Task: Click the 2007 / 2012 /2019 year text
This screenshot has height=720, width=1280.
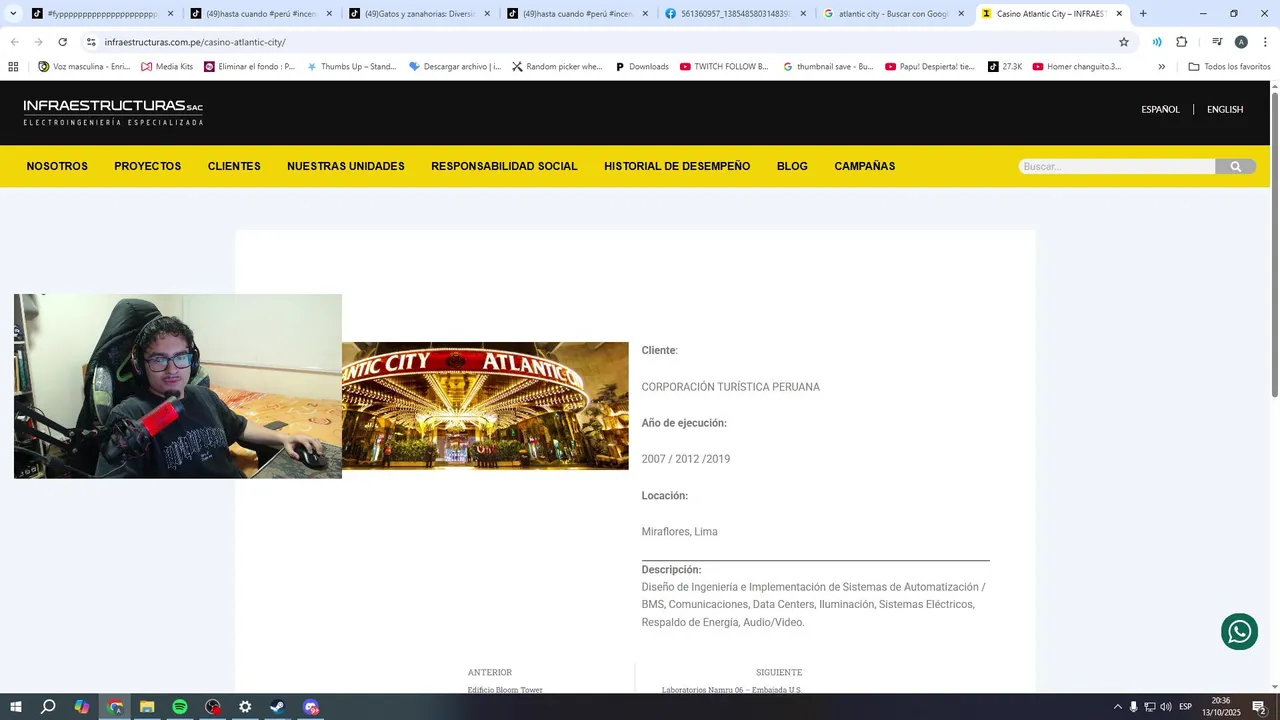Action: point(686,459)
